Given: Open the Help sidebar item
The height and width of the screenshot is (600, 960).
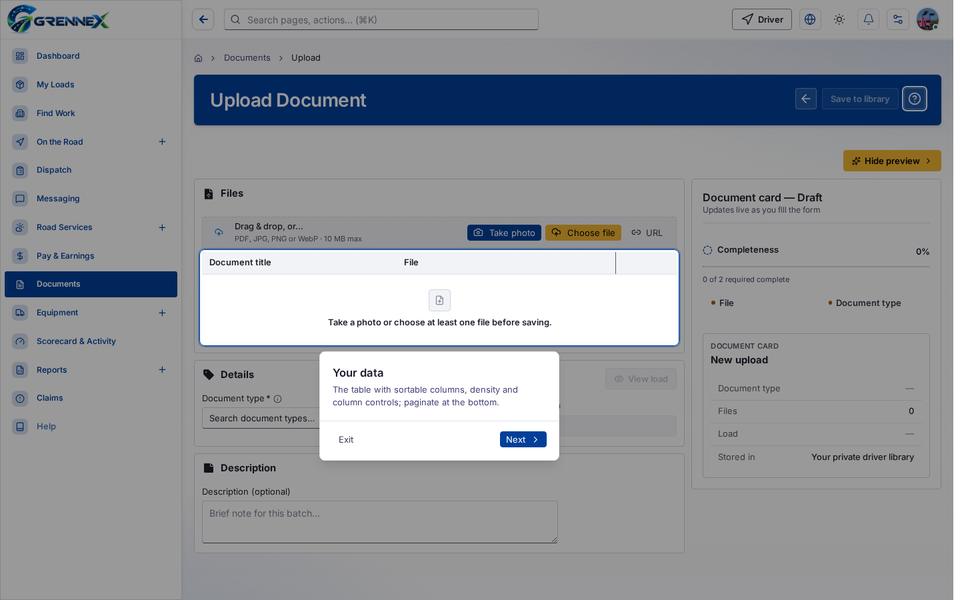Looking at the screenshot, I should 91,427.
